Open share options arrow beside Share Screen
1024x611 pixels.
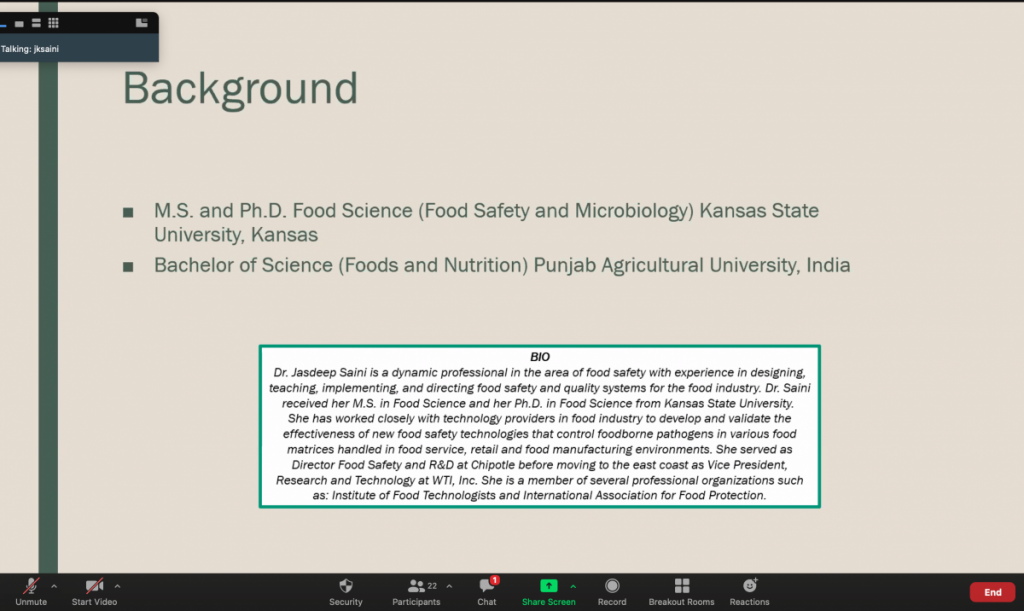(573, 586)
